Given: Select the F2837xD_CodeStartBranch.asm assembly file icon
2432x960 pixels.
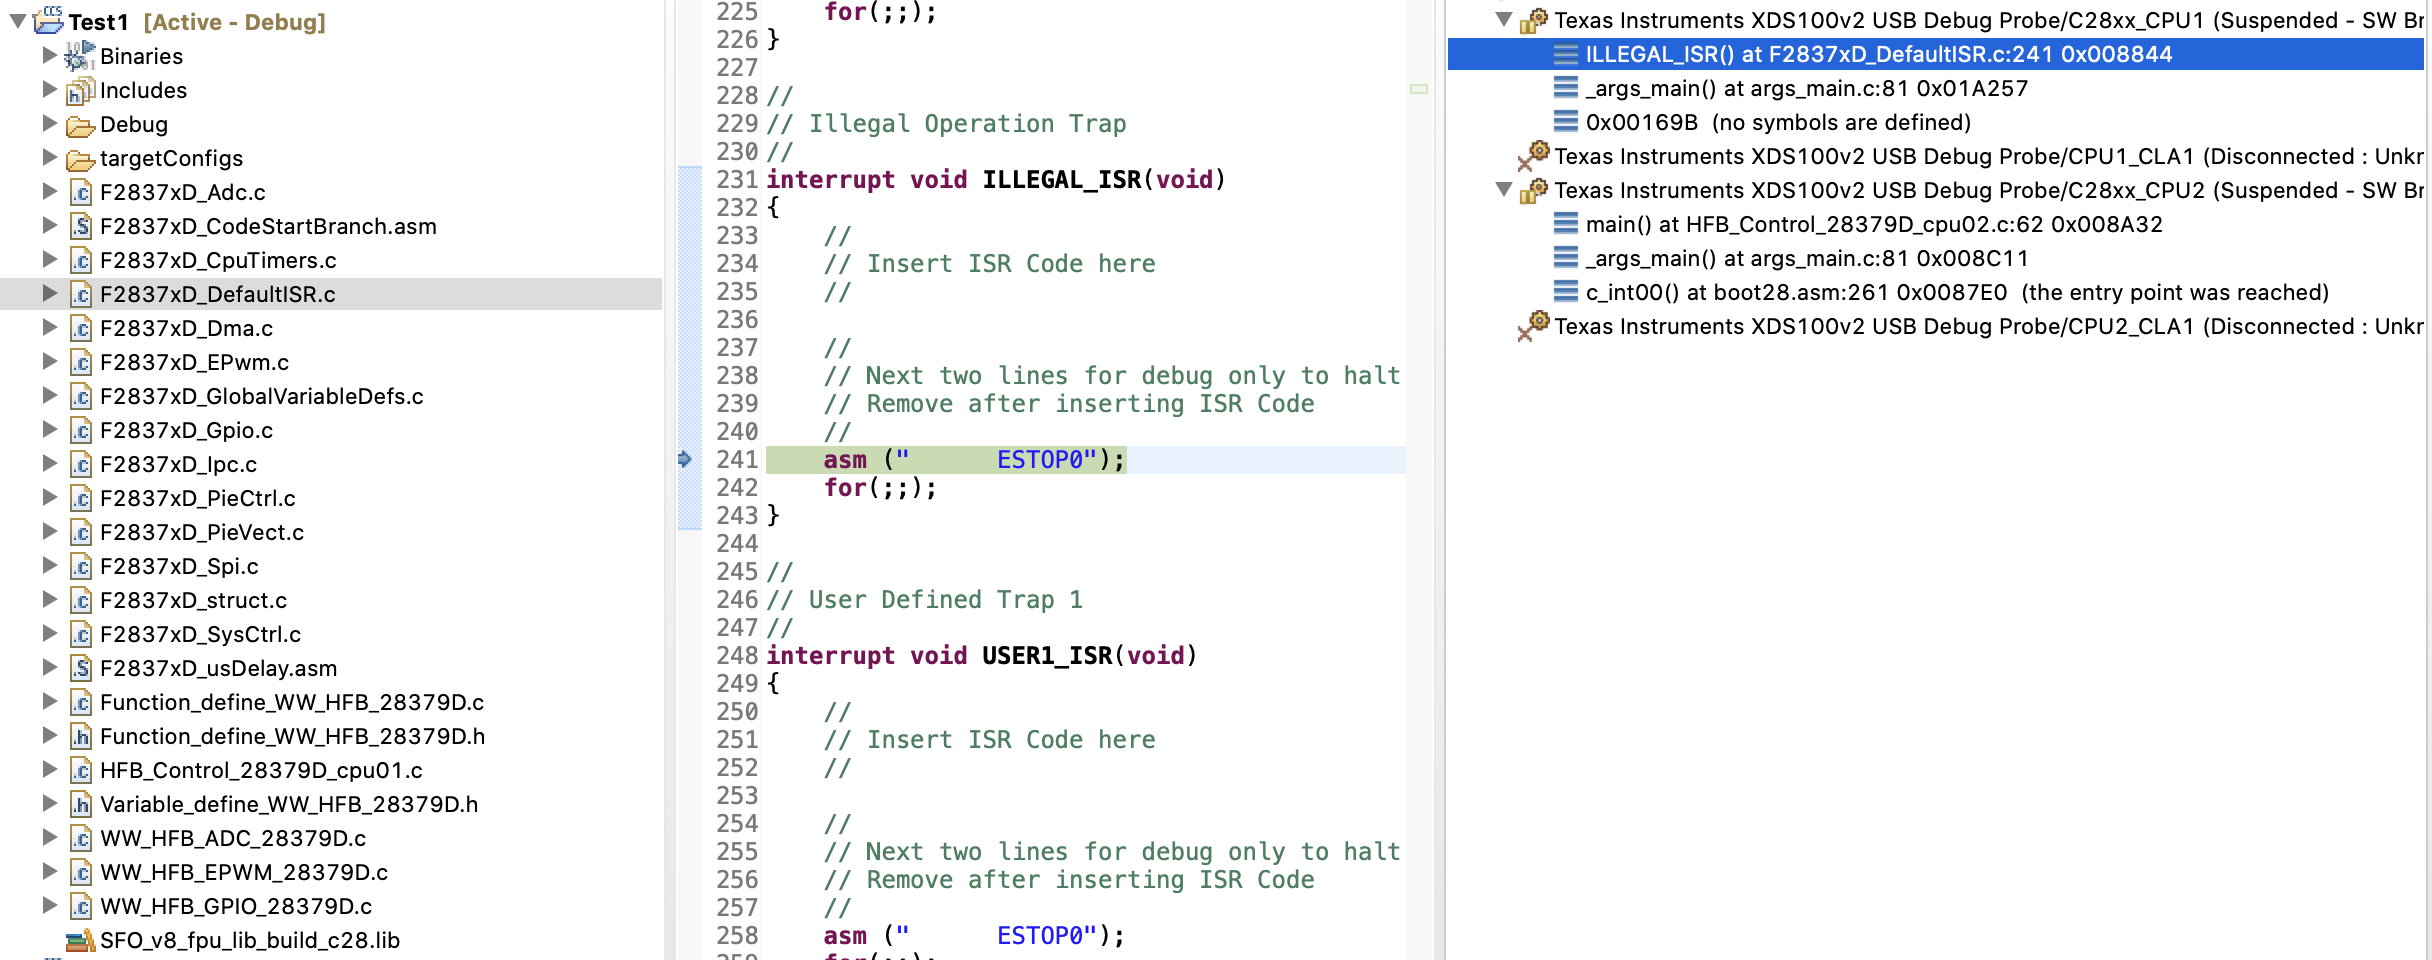Looking at the screenshot, I should [x=80, y=226].
